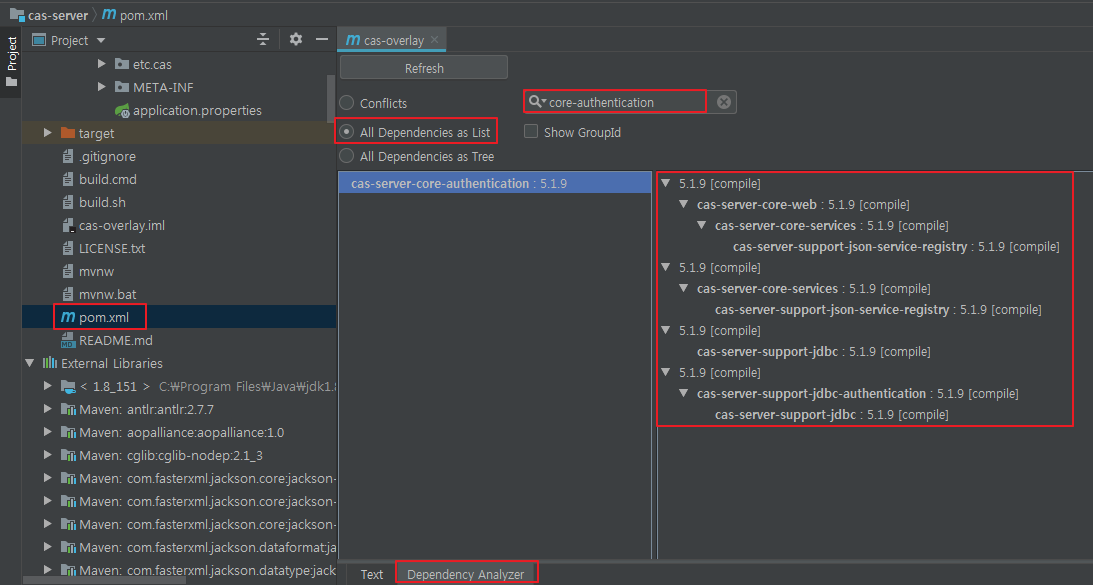Open Project panel settings gear

[x=296, y=39]
